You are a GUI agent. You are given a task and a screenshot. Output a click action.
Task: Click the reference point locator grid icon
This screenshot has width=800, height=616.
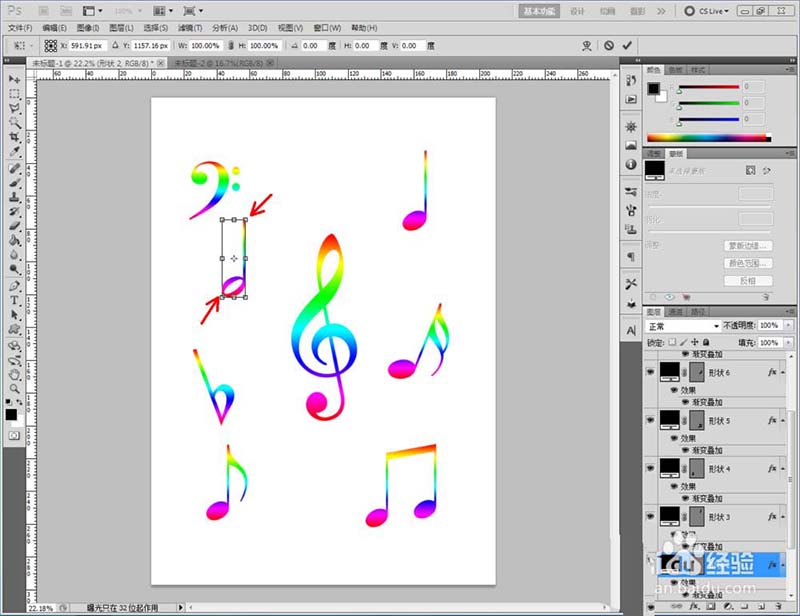(51, 46)
